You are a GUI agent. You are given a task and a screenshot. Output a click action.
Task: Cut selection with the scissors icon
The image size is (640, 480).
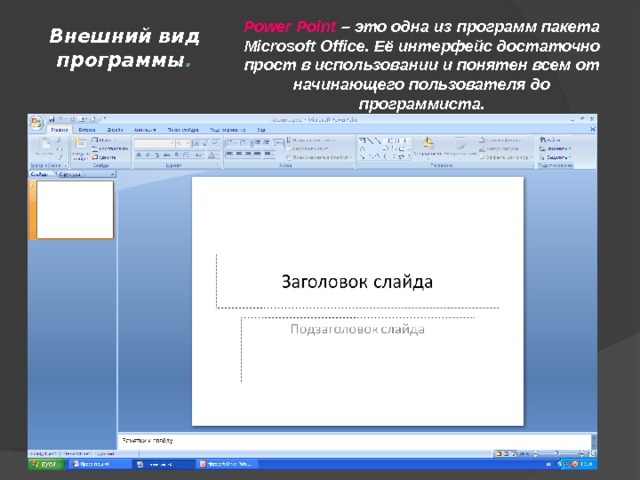[x=59, y=140]
